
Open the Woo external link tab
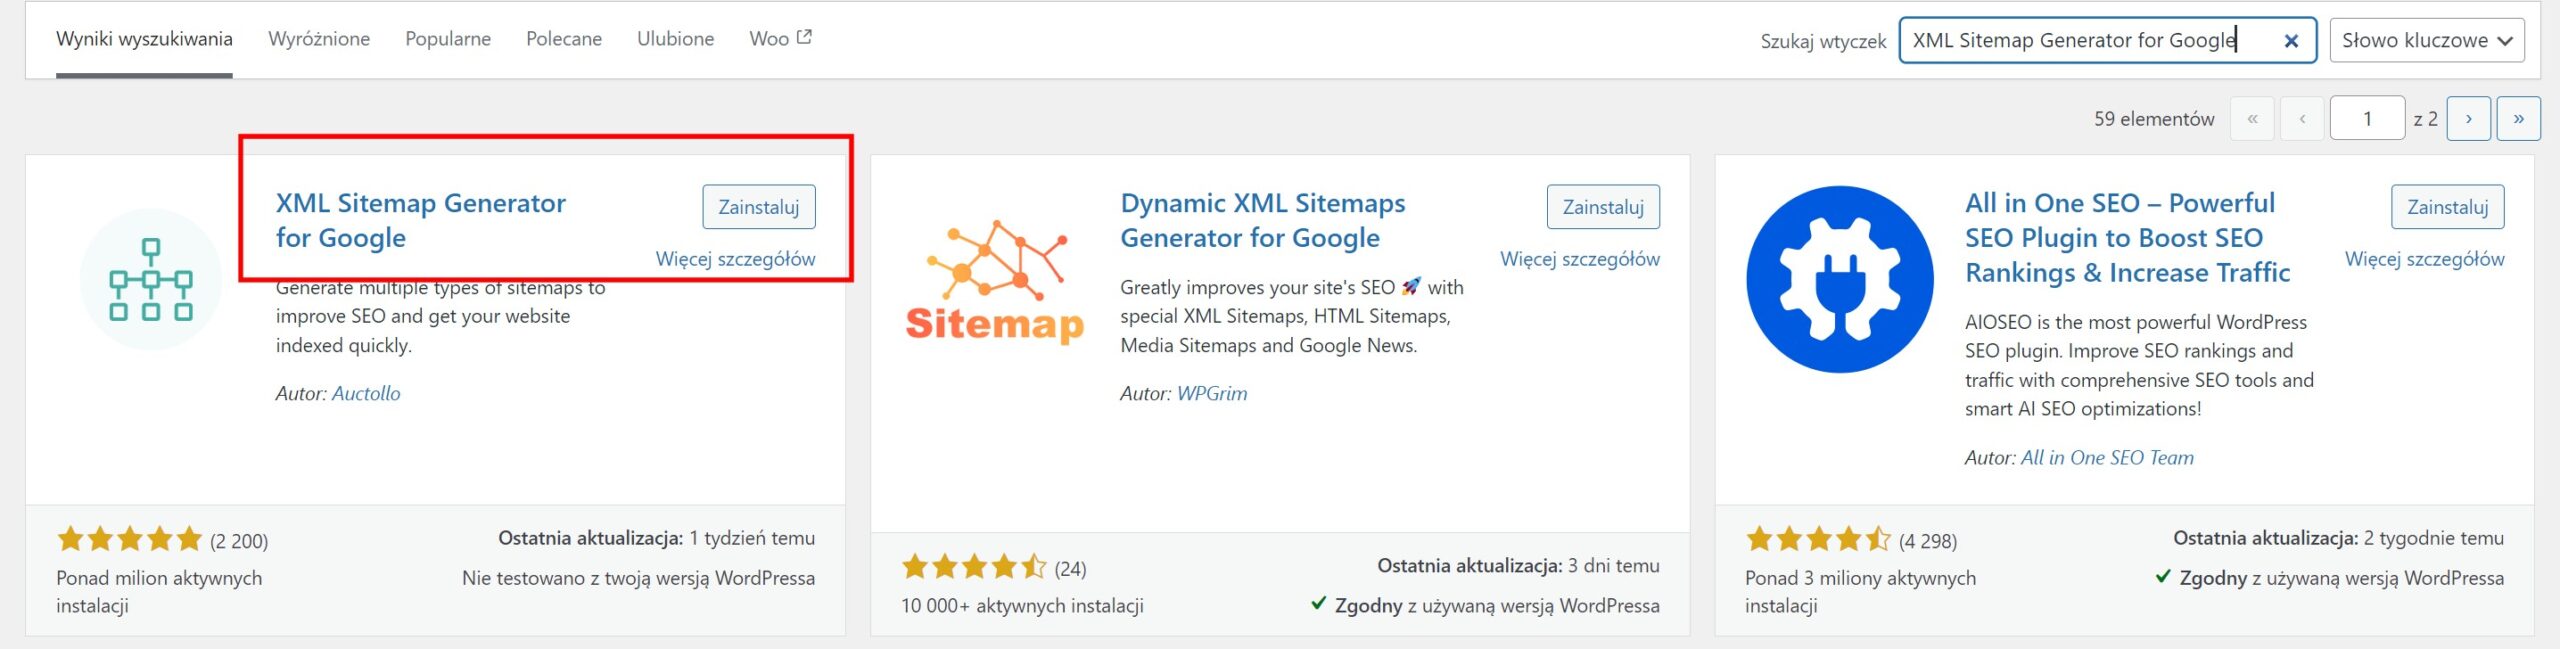pyautogui.click(x=780, y=39)
